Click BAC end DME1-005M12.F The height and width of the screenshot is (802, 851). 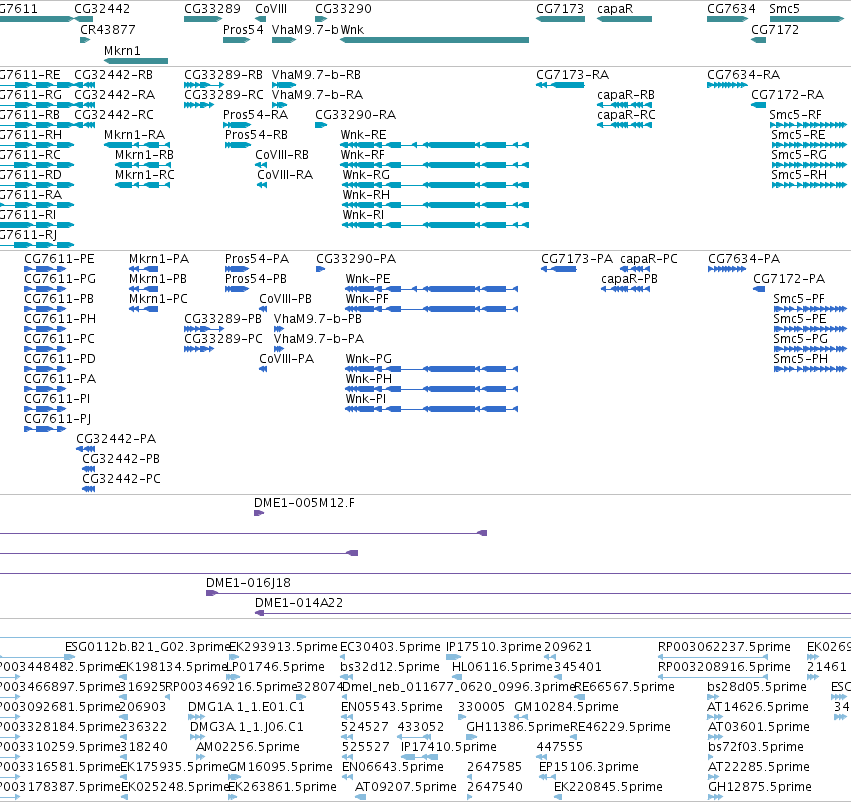point(304,503)
